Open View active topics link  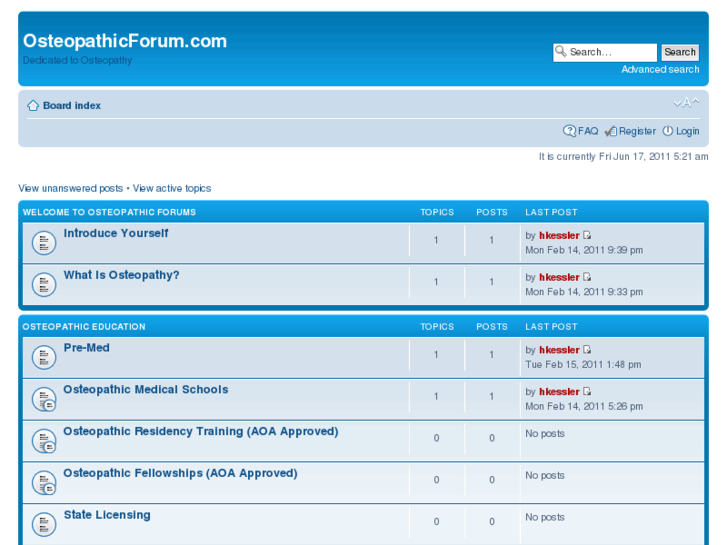click(x=172, y=188)
